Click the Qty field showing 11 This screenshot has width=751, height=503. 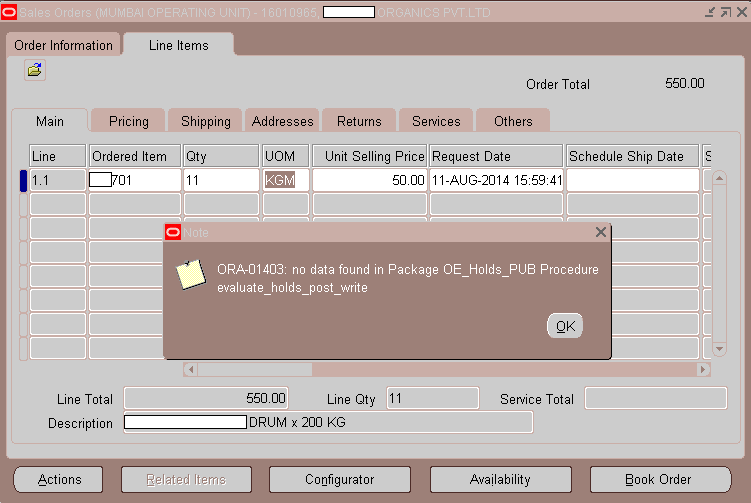(x=221, y=180)
